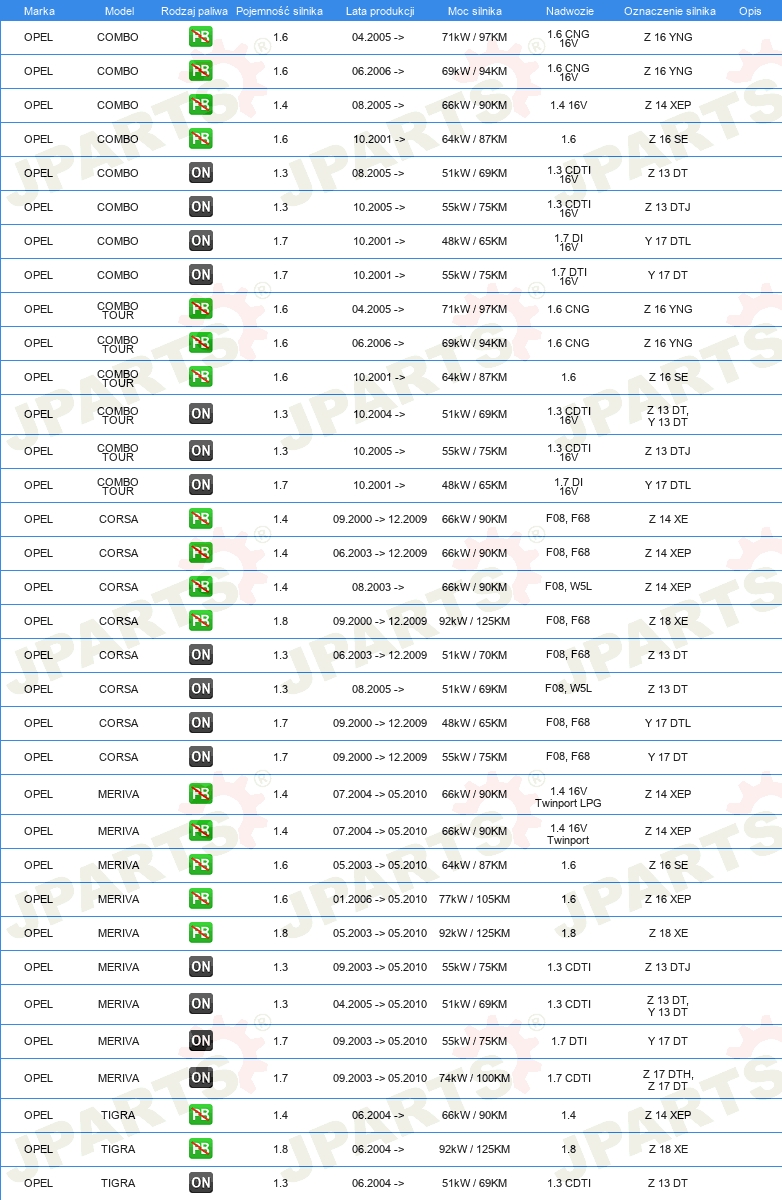
Task: Click ON icon in CORSA 55kW Y 17 DT row
Action: pyautogui.click(x=200, y=757)
